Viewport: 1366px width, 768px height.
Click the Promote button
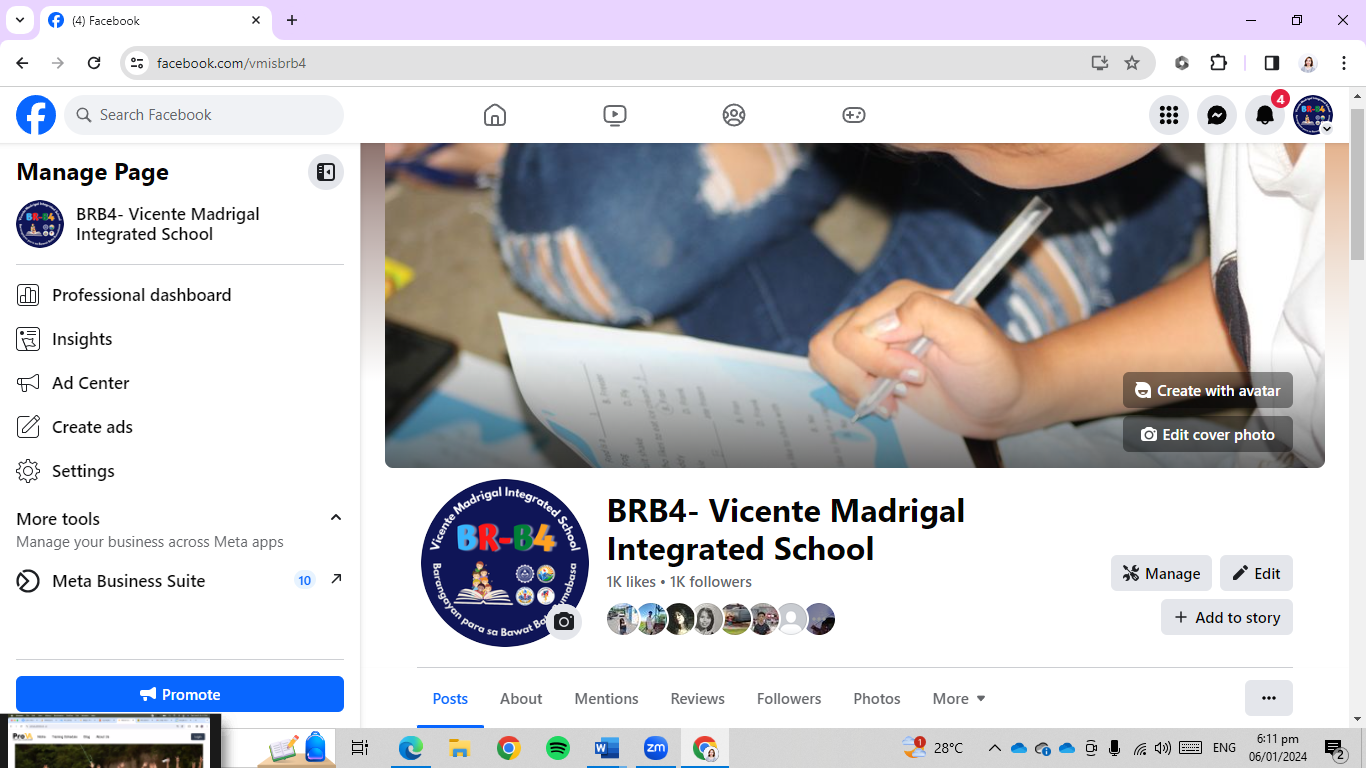(179, 693)
